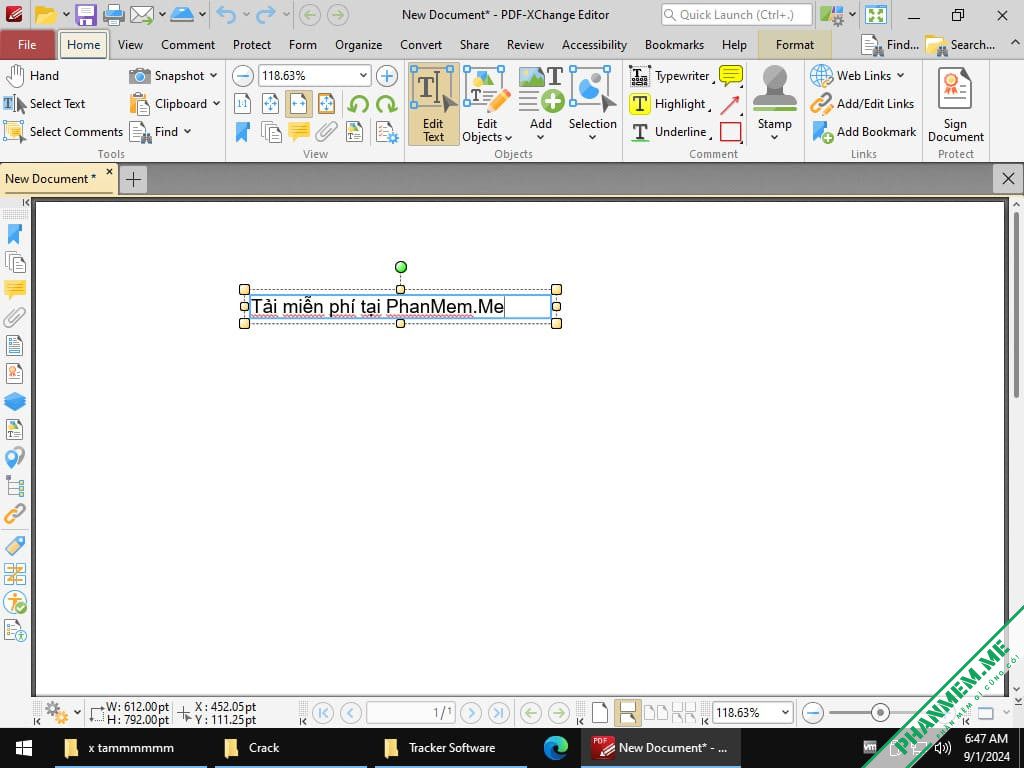Toggle two pages continuous layout
Image resolution: width=1024 pixels, height=768 pixels.
point(684,712)
